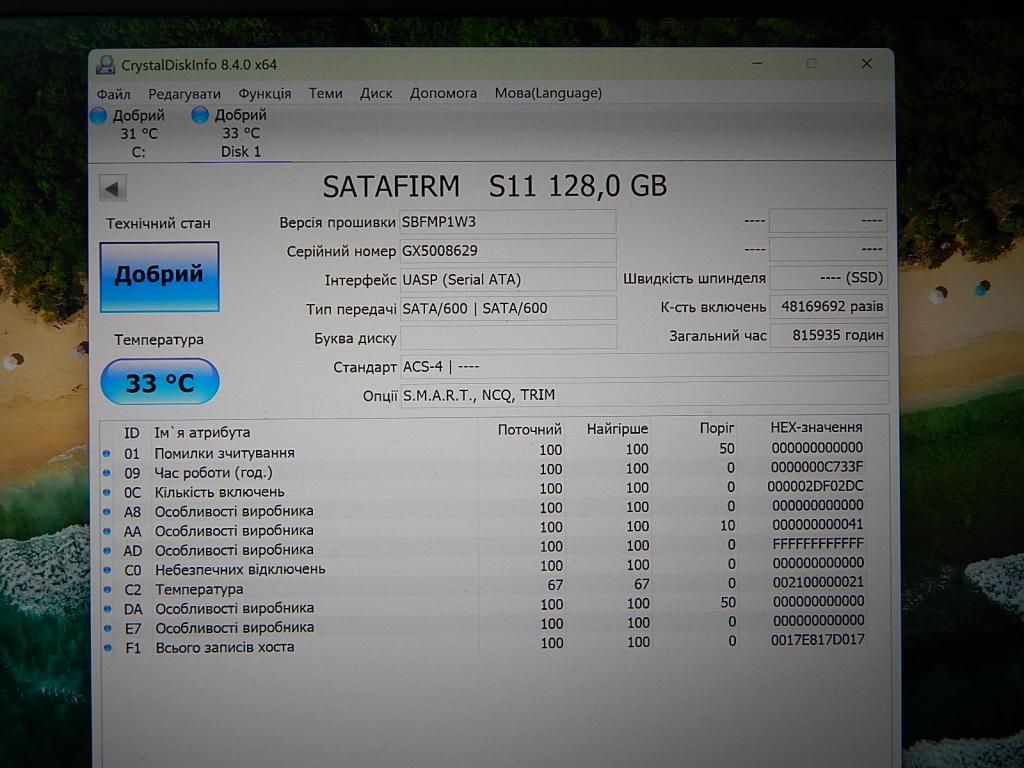Viewport: 1024px width, 768px height.
Task: Click the Ім'я атрибута column header
Action: pos(202,432)
